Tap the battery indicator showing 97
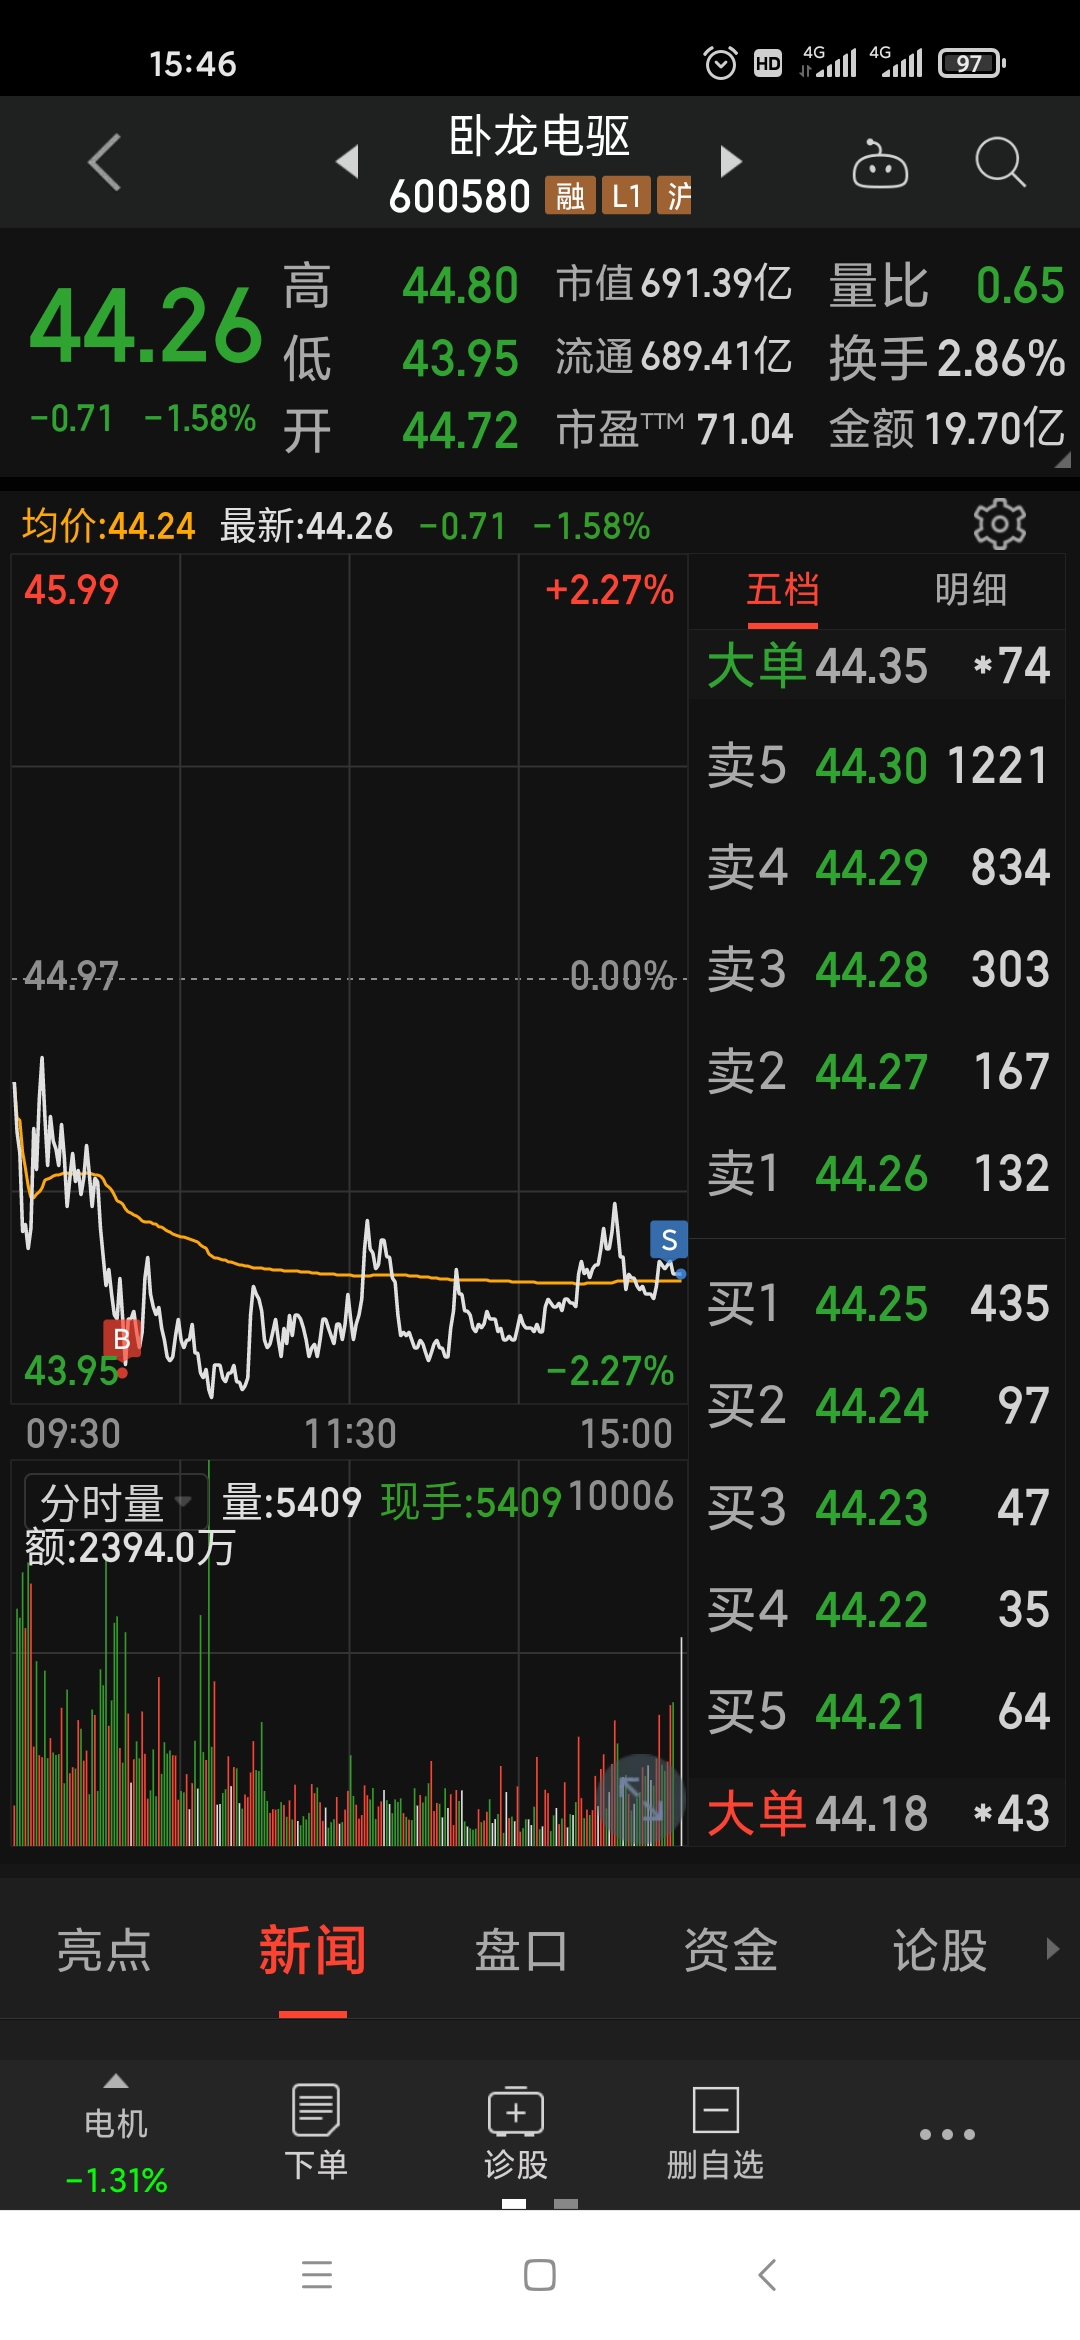Image resolution: width=1080 pixels, height=2340 pixels. click(x=972, y=63)
